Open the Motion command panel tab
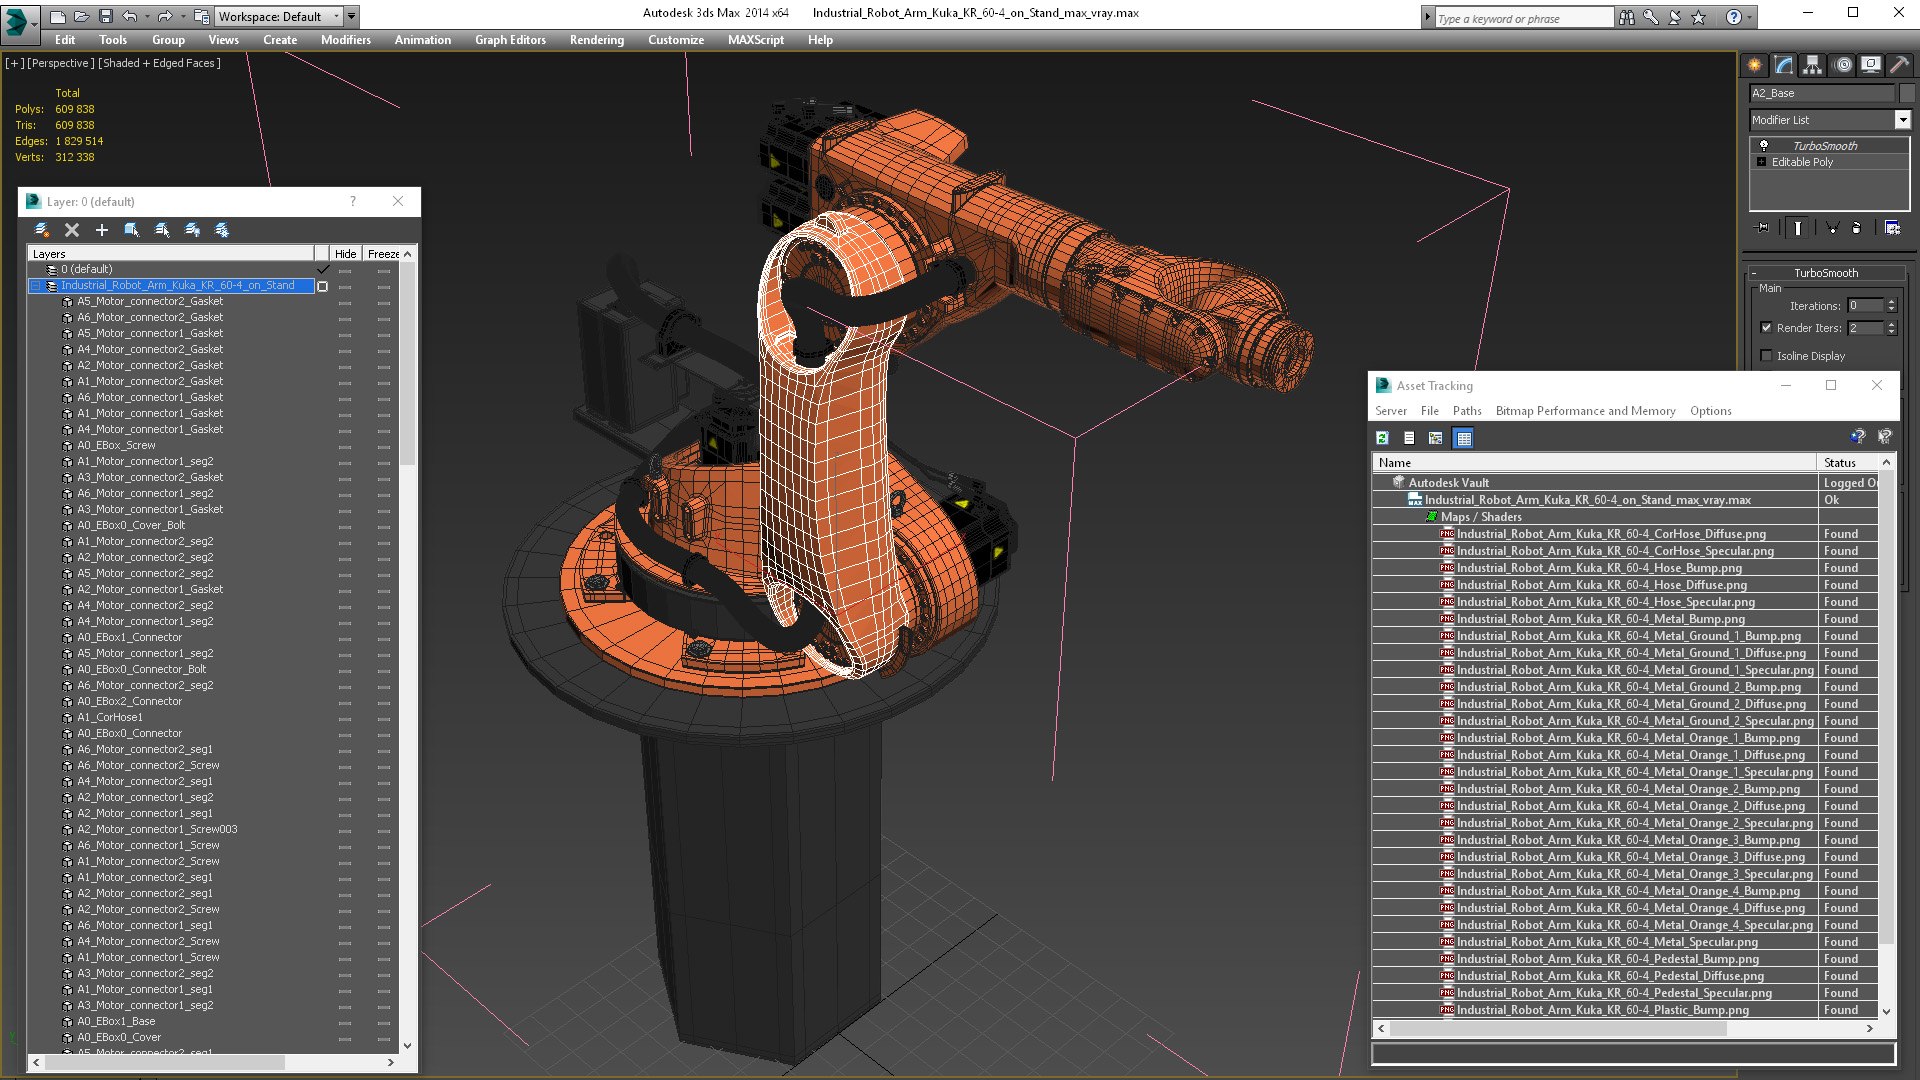Screen dimensions: 1920x1080 tap(1843, 65)
